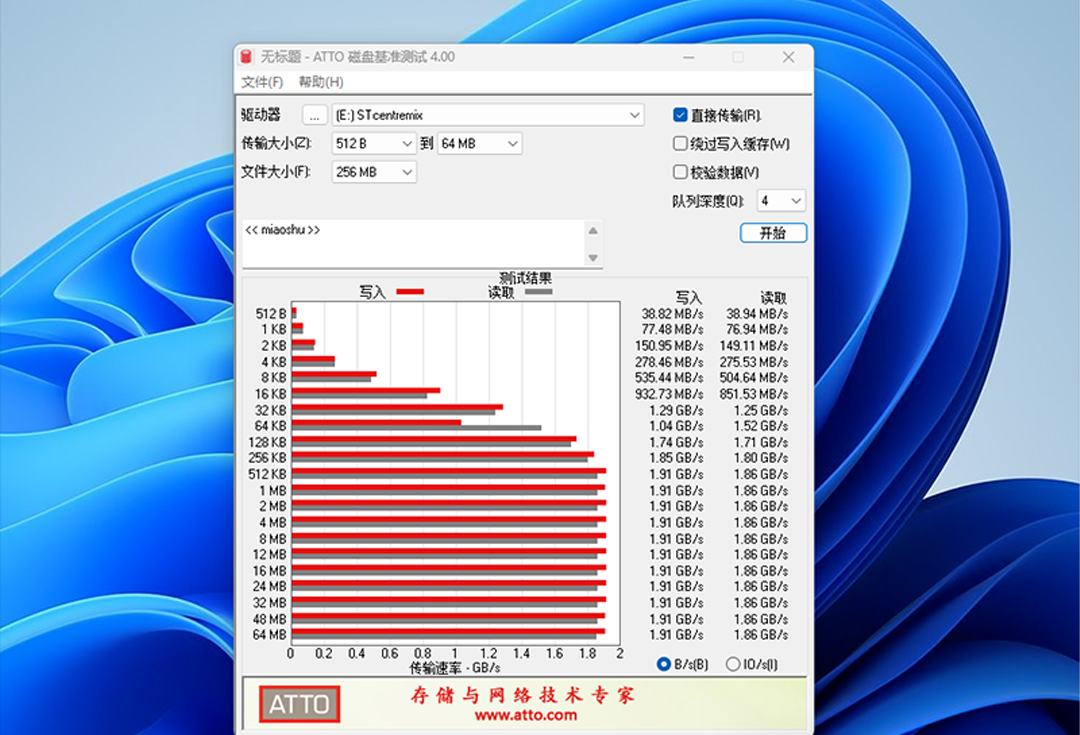The height and width of the screenshot is (735, 1080).
Task: Disable the 直接传输(R) checkbox
Action: click(680, 115)
